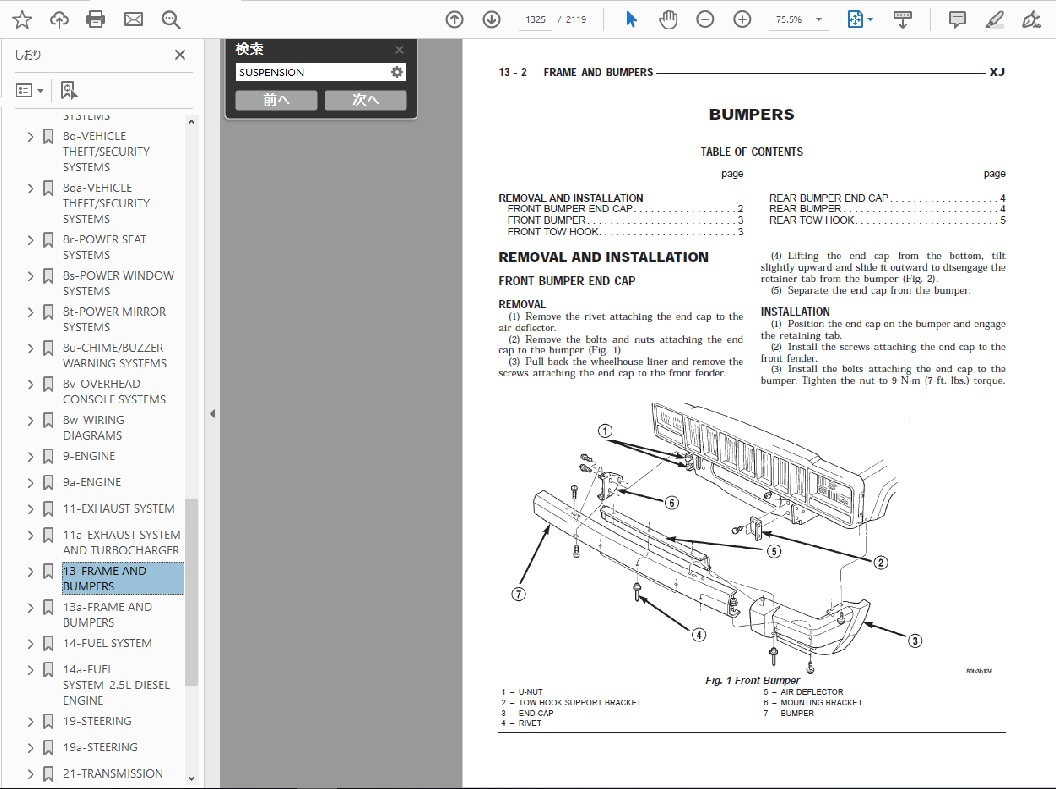
Task: Click the upload to cloud icon
Action: point(59,20)
